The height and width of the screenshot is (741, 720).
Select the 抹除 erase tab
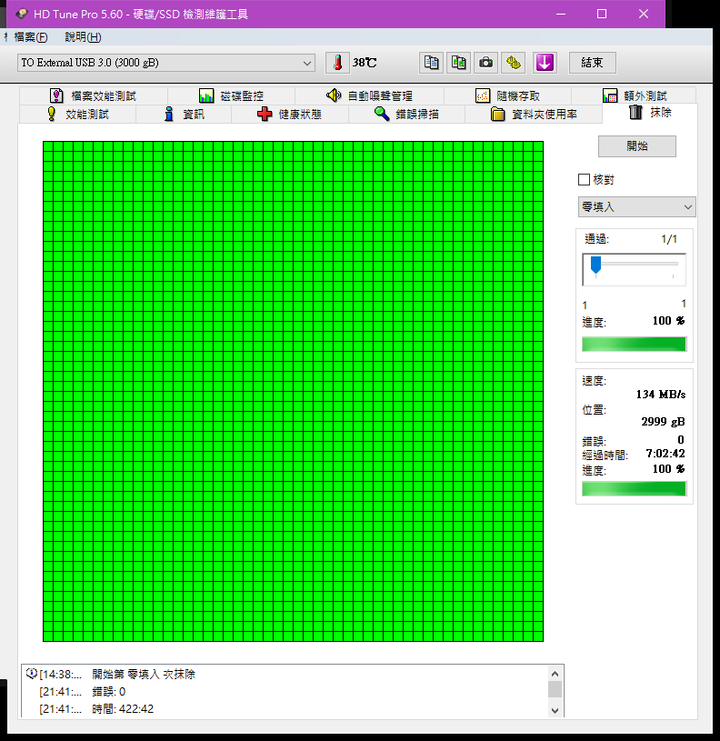coord(650,112)
